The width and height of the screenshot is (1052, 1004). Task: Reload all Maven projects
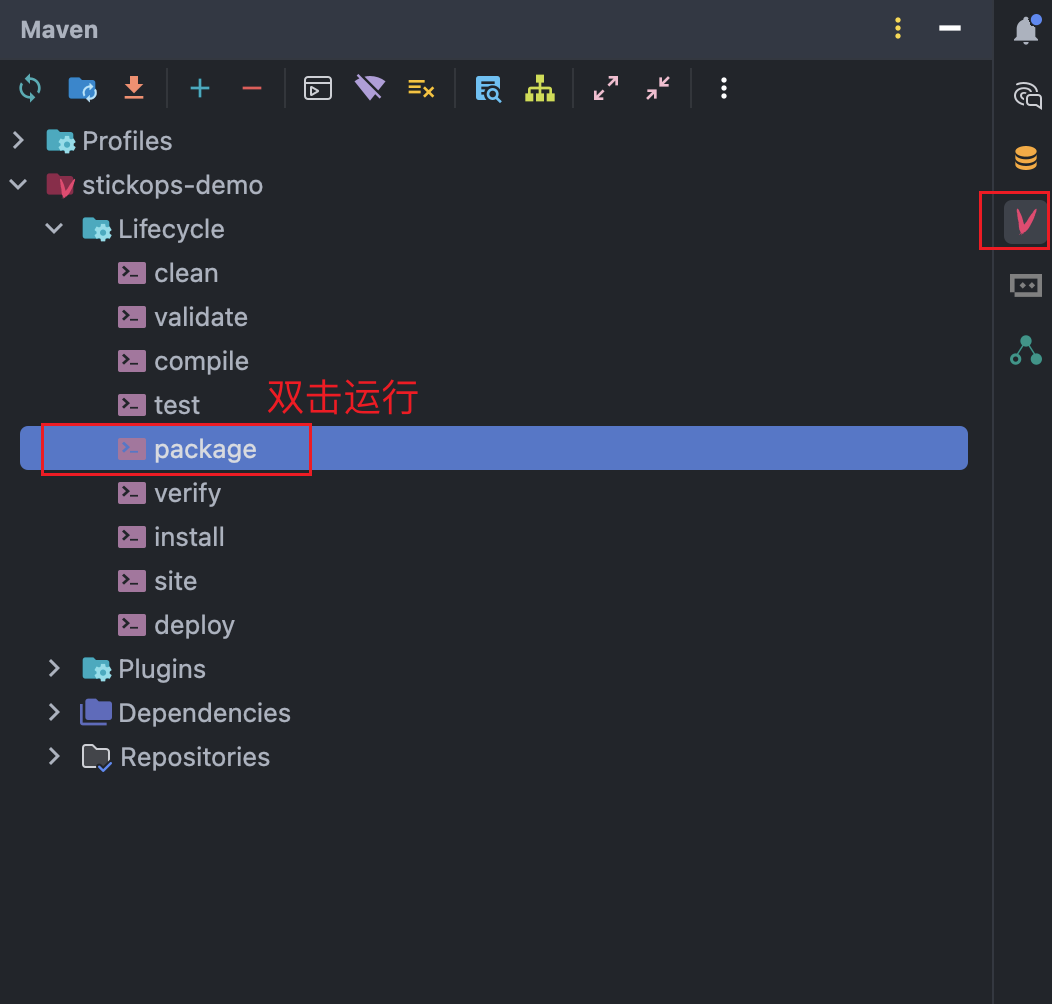click(30, 88)
